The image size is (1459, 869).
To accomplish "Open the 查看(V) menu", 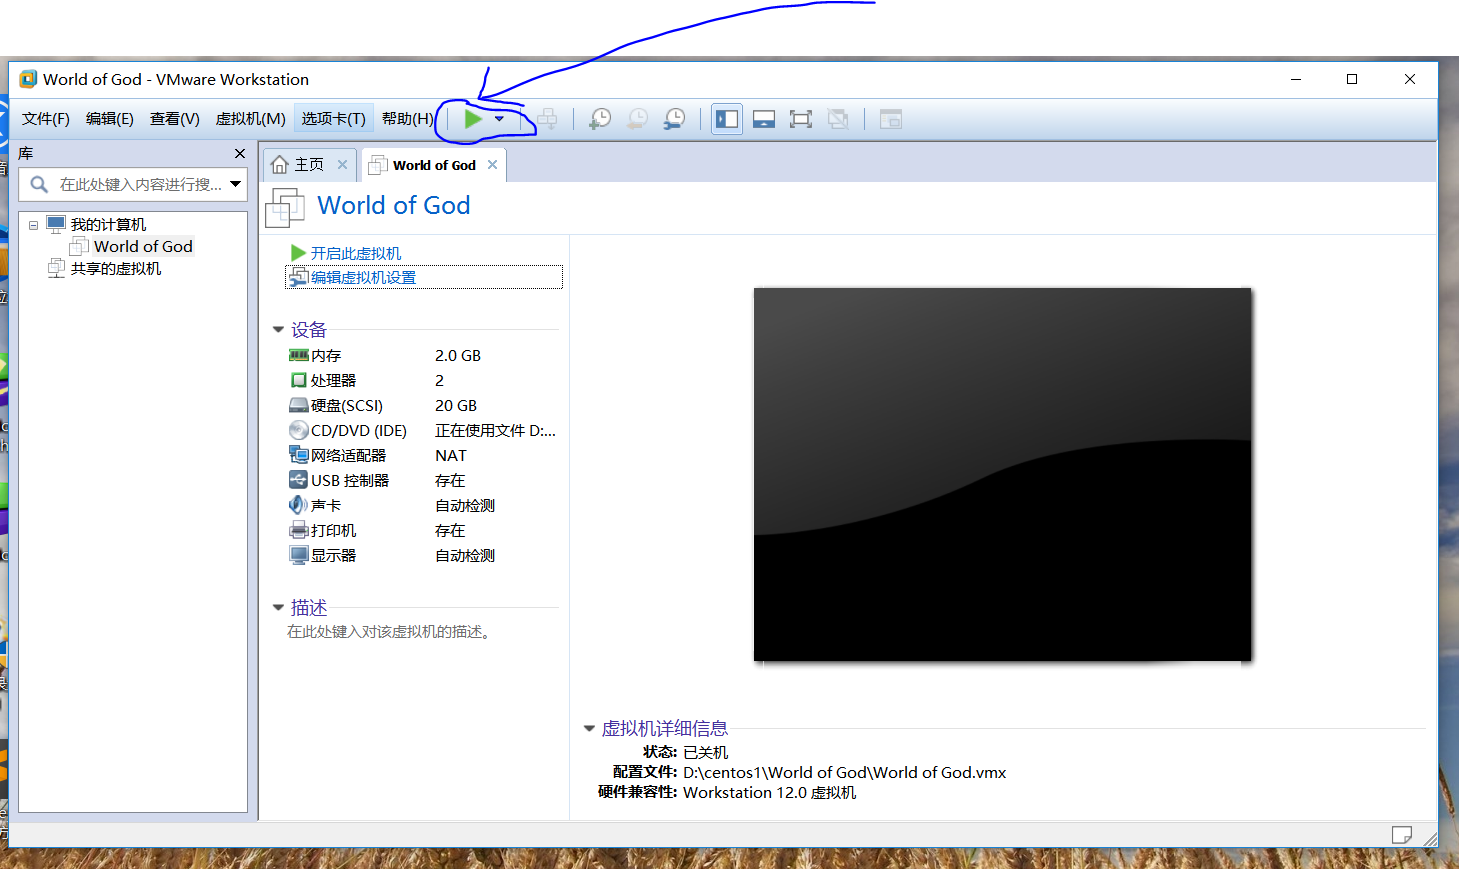I will [175, 119].
